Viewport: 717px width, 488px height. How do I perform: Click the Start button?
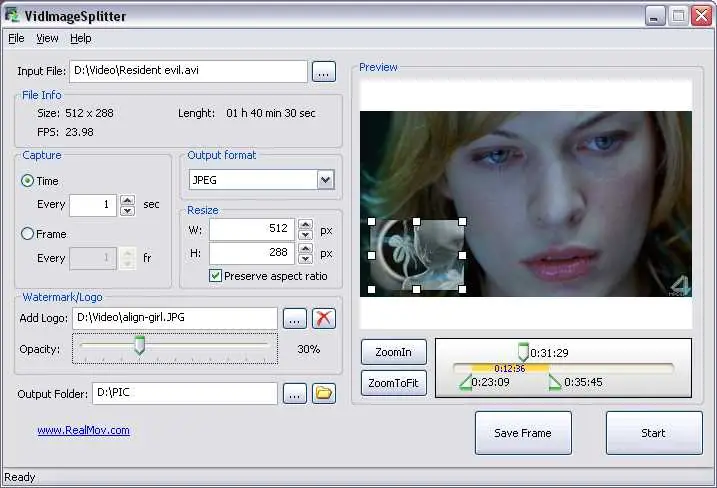pyautogui.click(x=654, y=433)
